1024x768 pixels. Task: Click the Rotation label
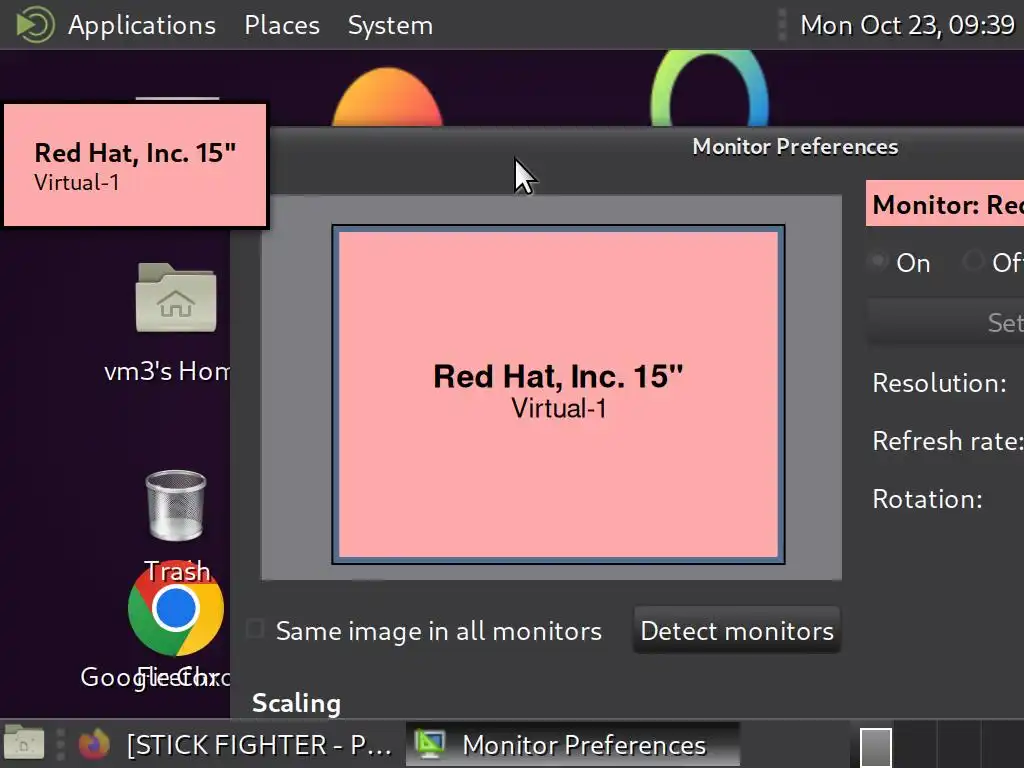(x=927, y=499)
